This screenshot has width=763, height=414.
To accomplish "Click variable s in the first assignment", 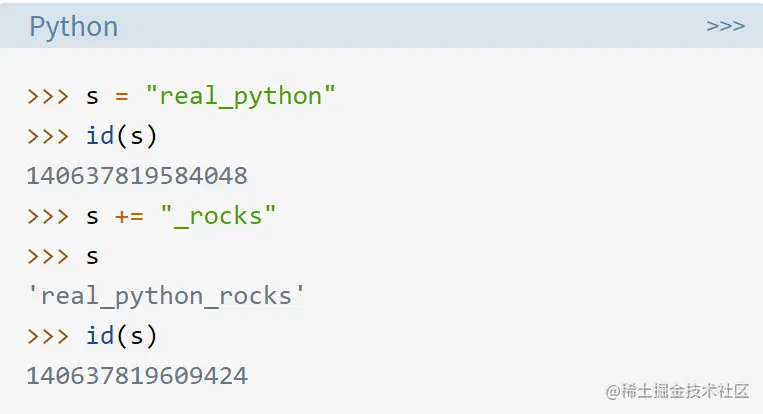I will click(92, 96).
